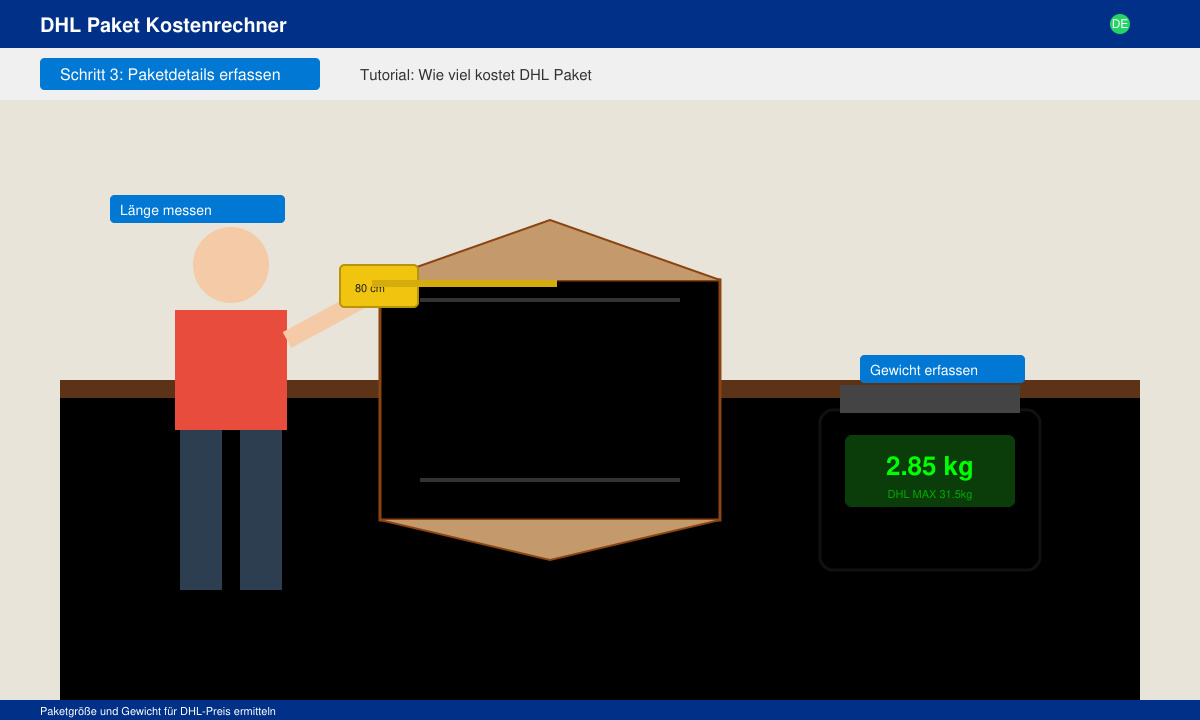This screenshot has height=720, width=1200.
Task: Click the gray scale platform
Action: click(x=930, y=399)
